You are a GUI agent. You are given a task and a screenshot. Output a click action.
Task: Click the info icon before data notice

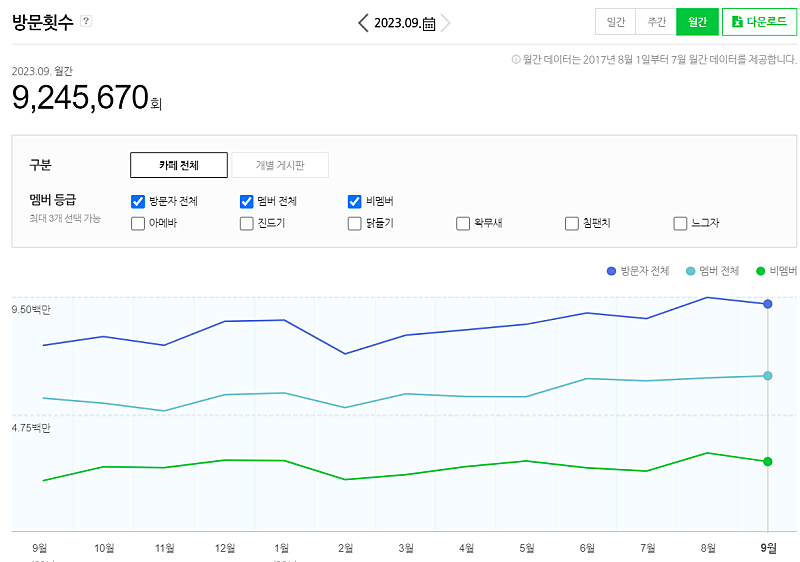516,60
